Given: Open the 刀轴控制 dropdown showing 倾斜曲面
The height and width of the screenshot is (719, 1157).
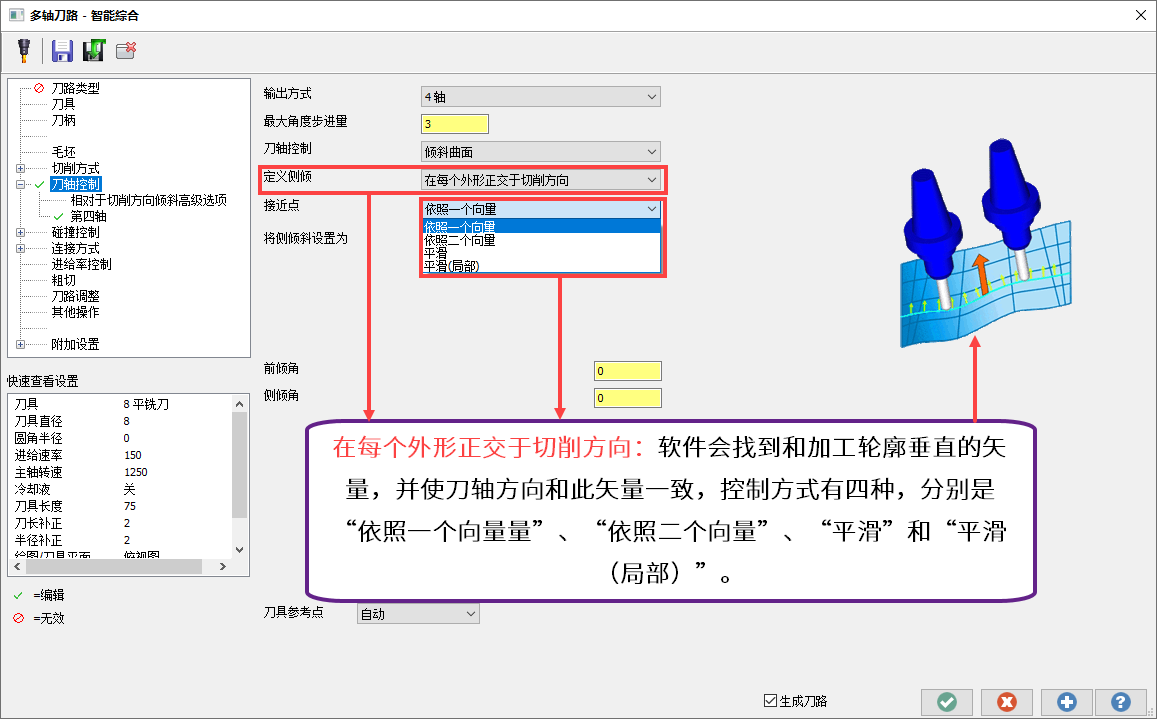Looking at the screenshot, I should (540, 151).
